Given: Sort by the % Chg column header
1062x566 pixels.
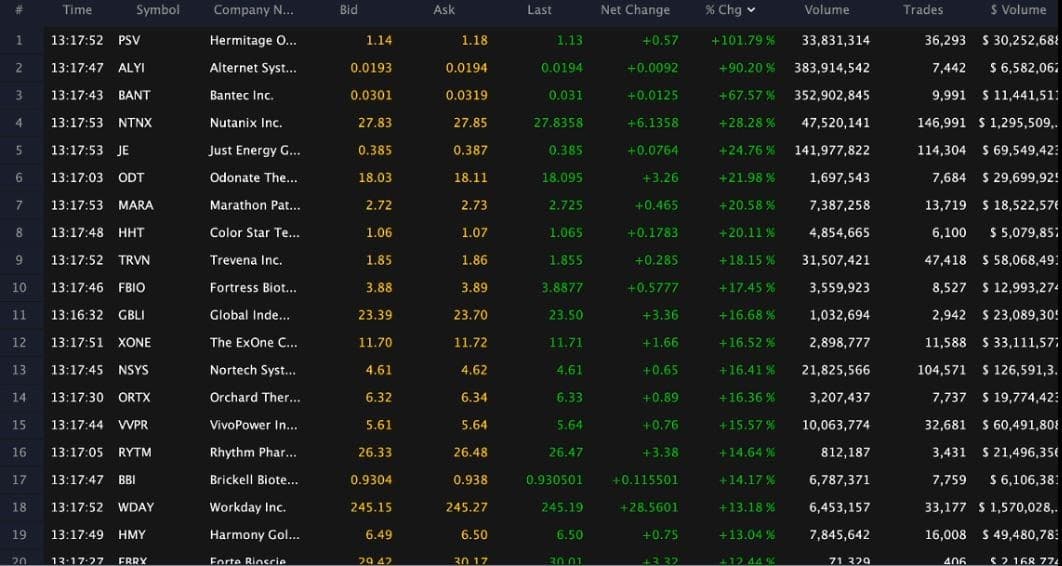Looking at the screenshot, I should click(730, 10).
